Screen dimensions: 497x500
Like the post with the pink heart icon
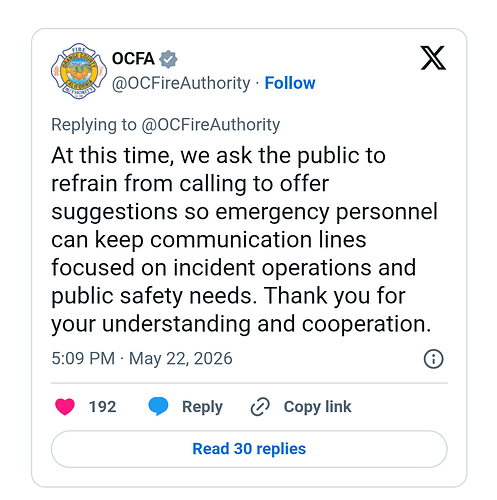(65, 407)
